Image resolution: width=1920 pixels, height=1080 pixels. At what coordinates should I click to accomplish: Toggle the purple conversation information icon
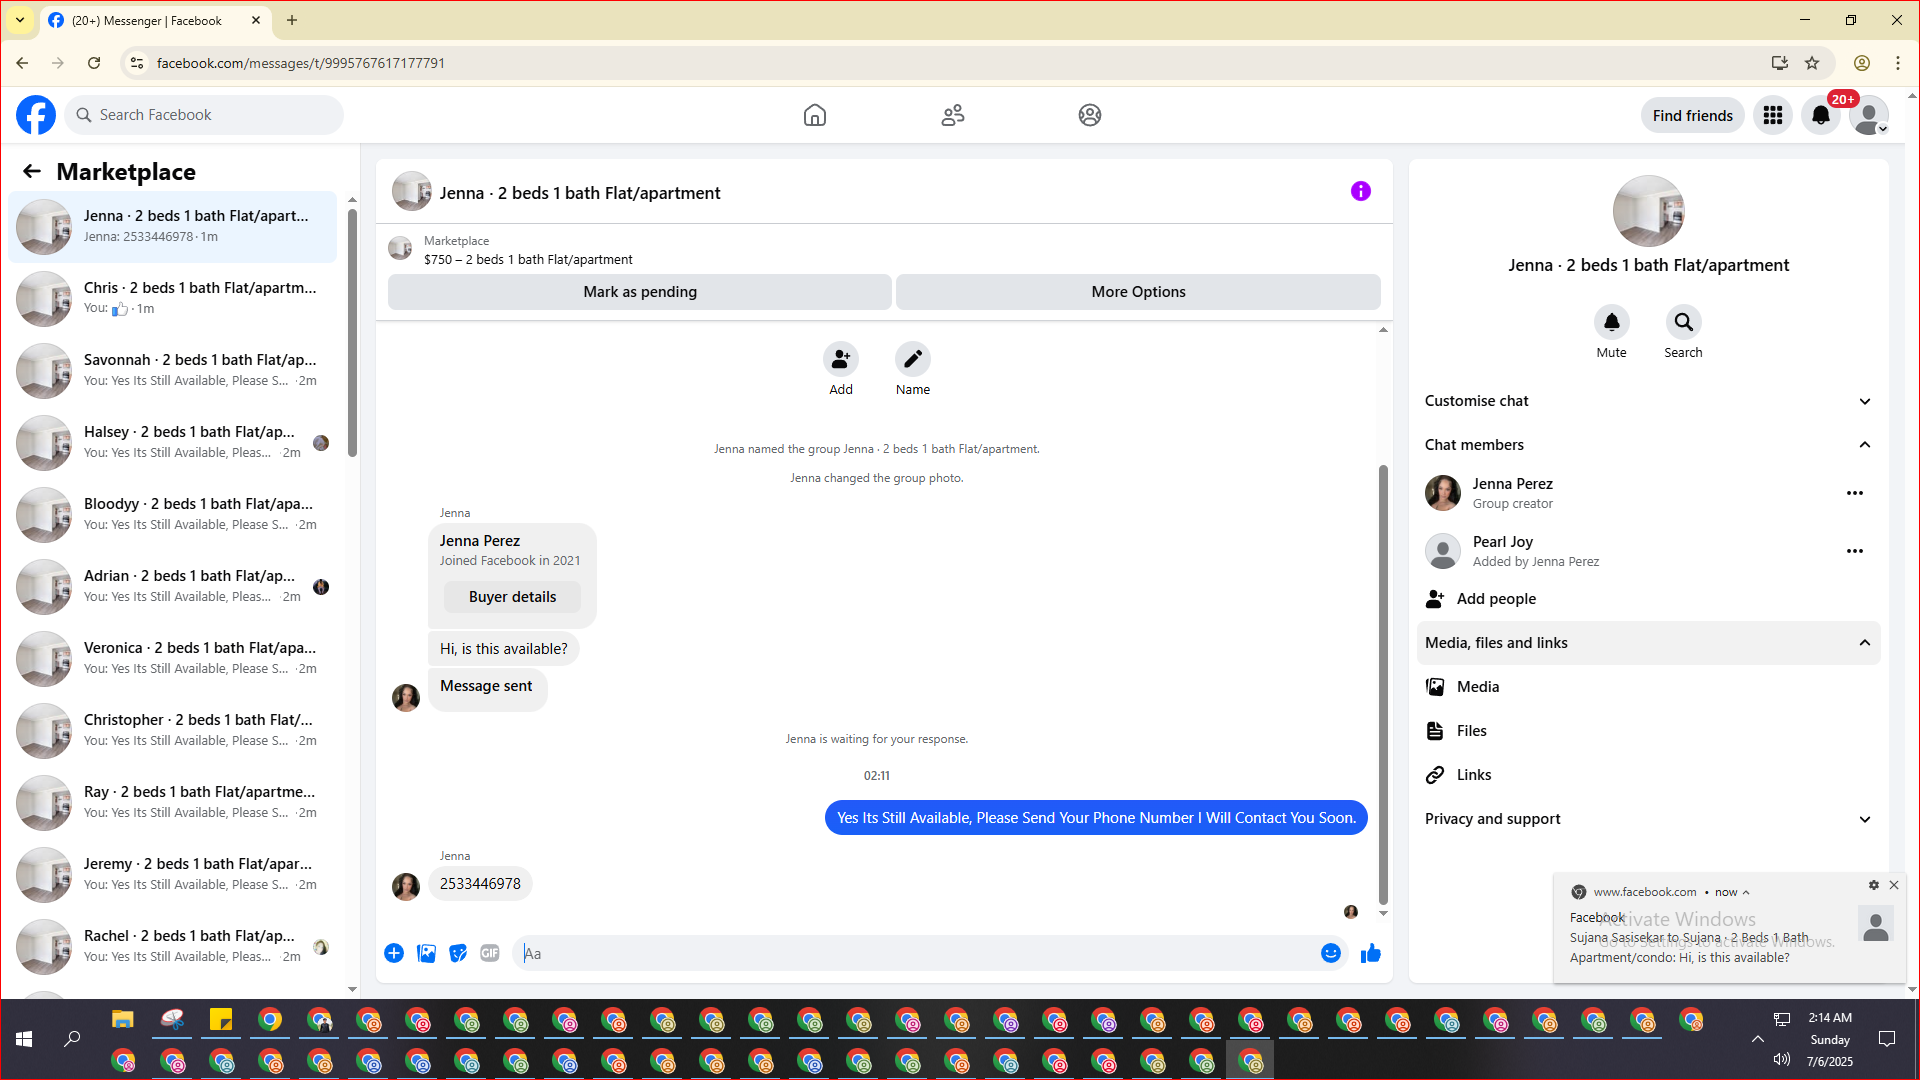coord(1360,191)
